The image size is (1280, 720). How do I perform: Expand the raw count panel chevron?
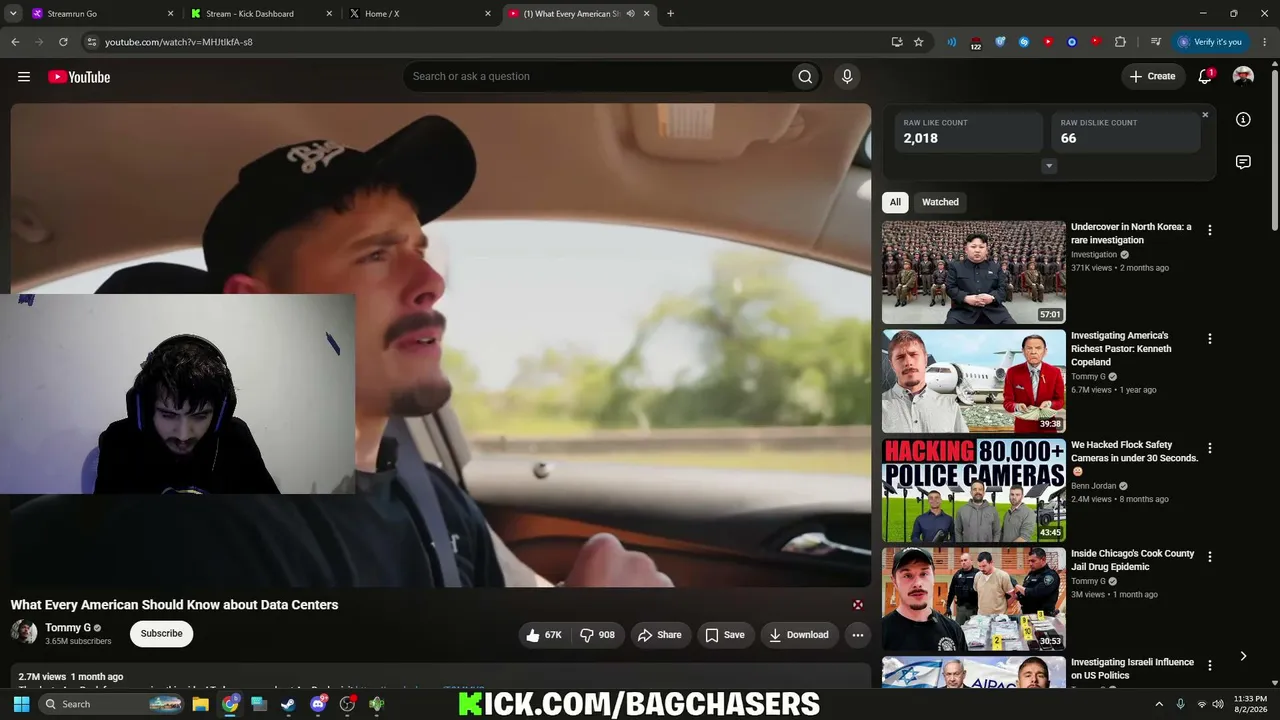(1049, 166)
